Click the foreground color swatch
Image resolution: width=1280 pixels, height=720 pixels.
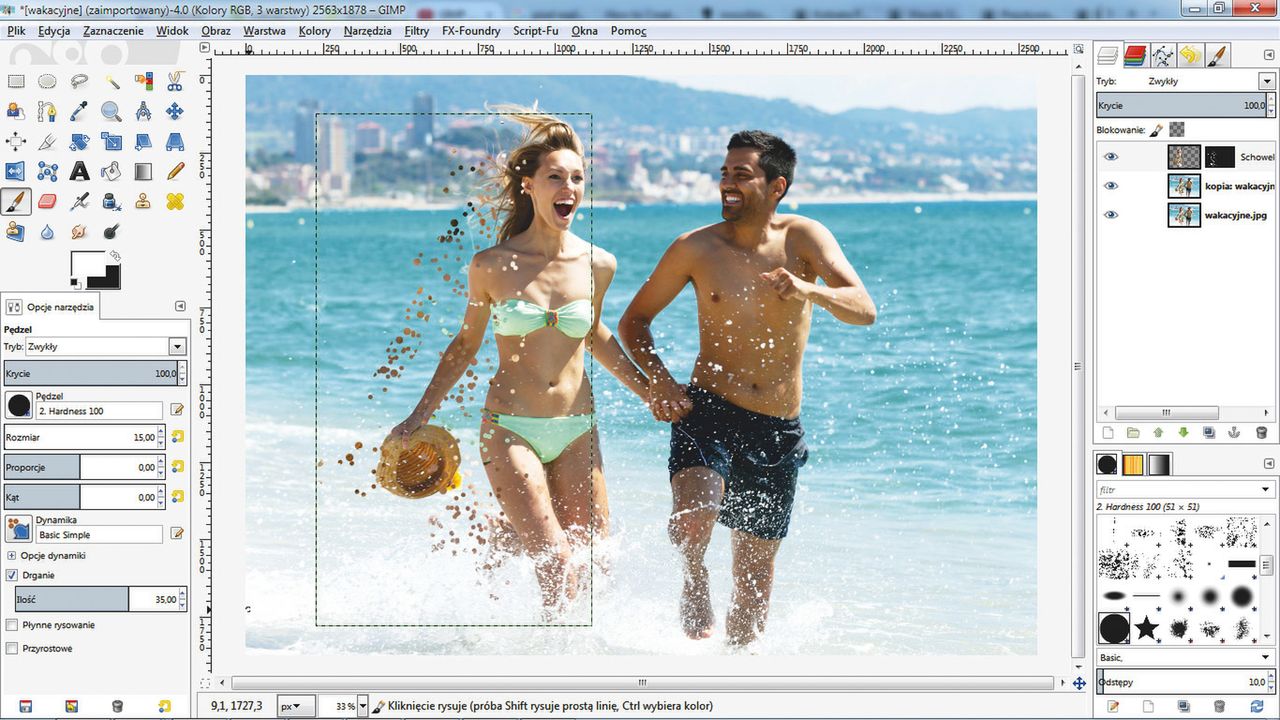point(90,264)
